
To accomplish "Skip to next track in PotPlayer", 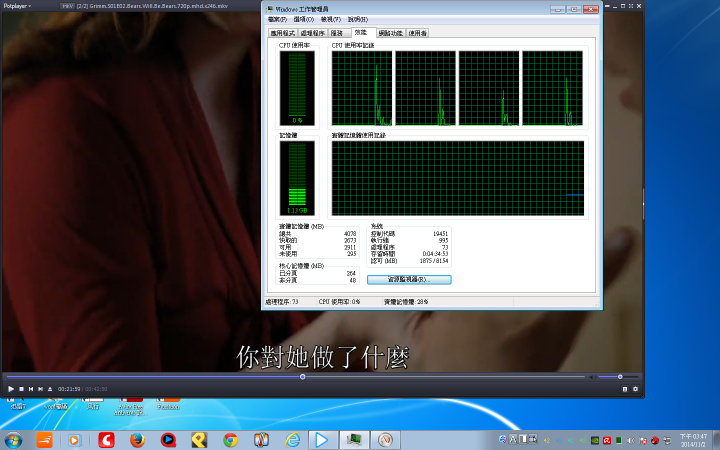I will pos(40,389).
